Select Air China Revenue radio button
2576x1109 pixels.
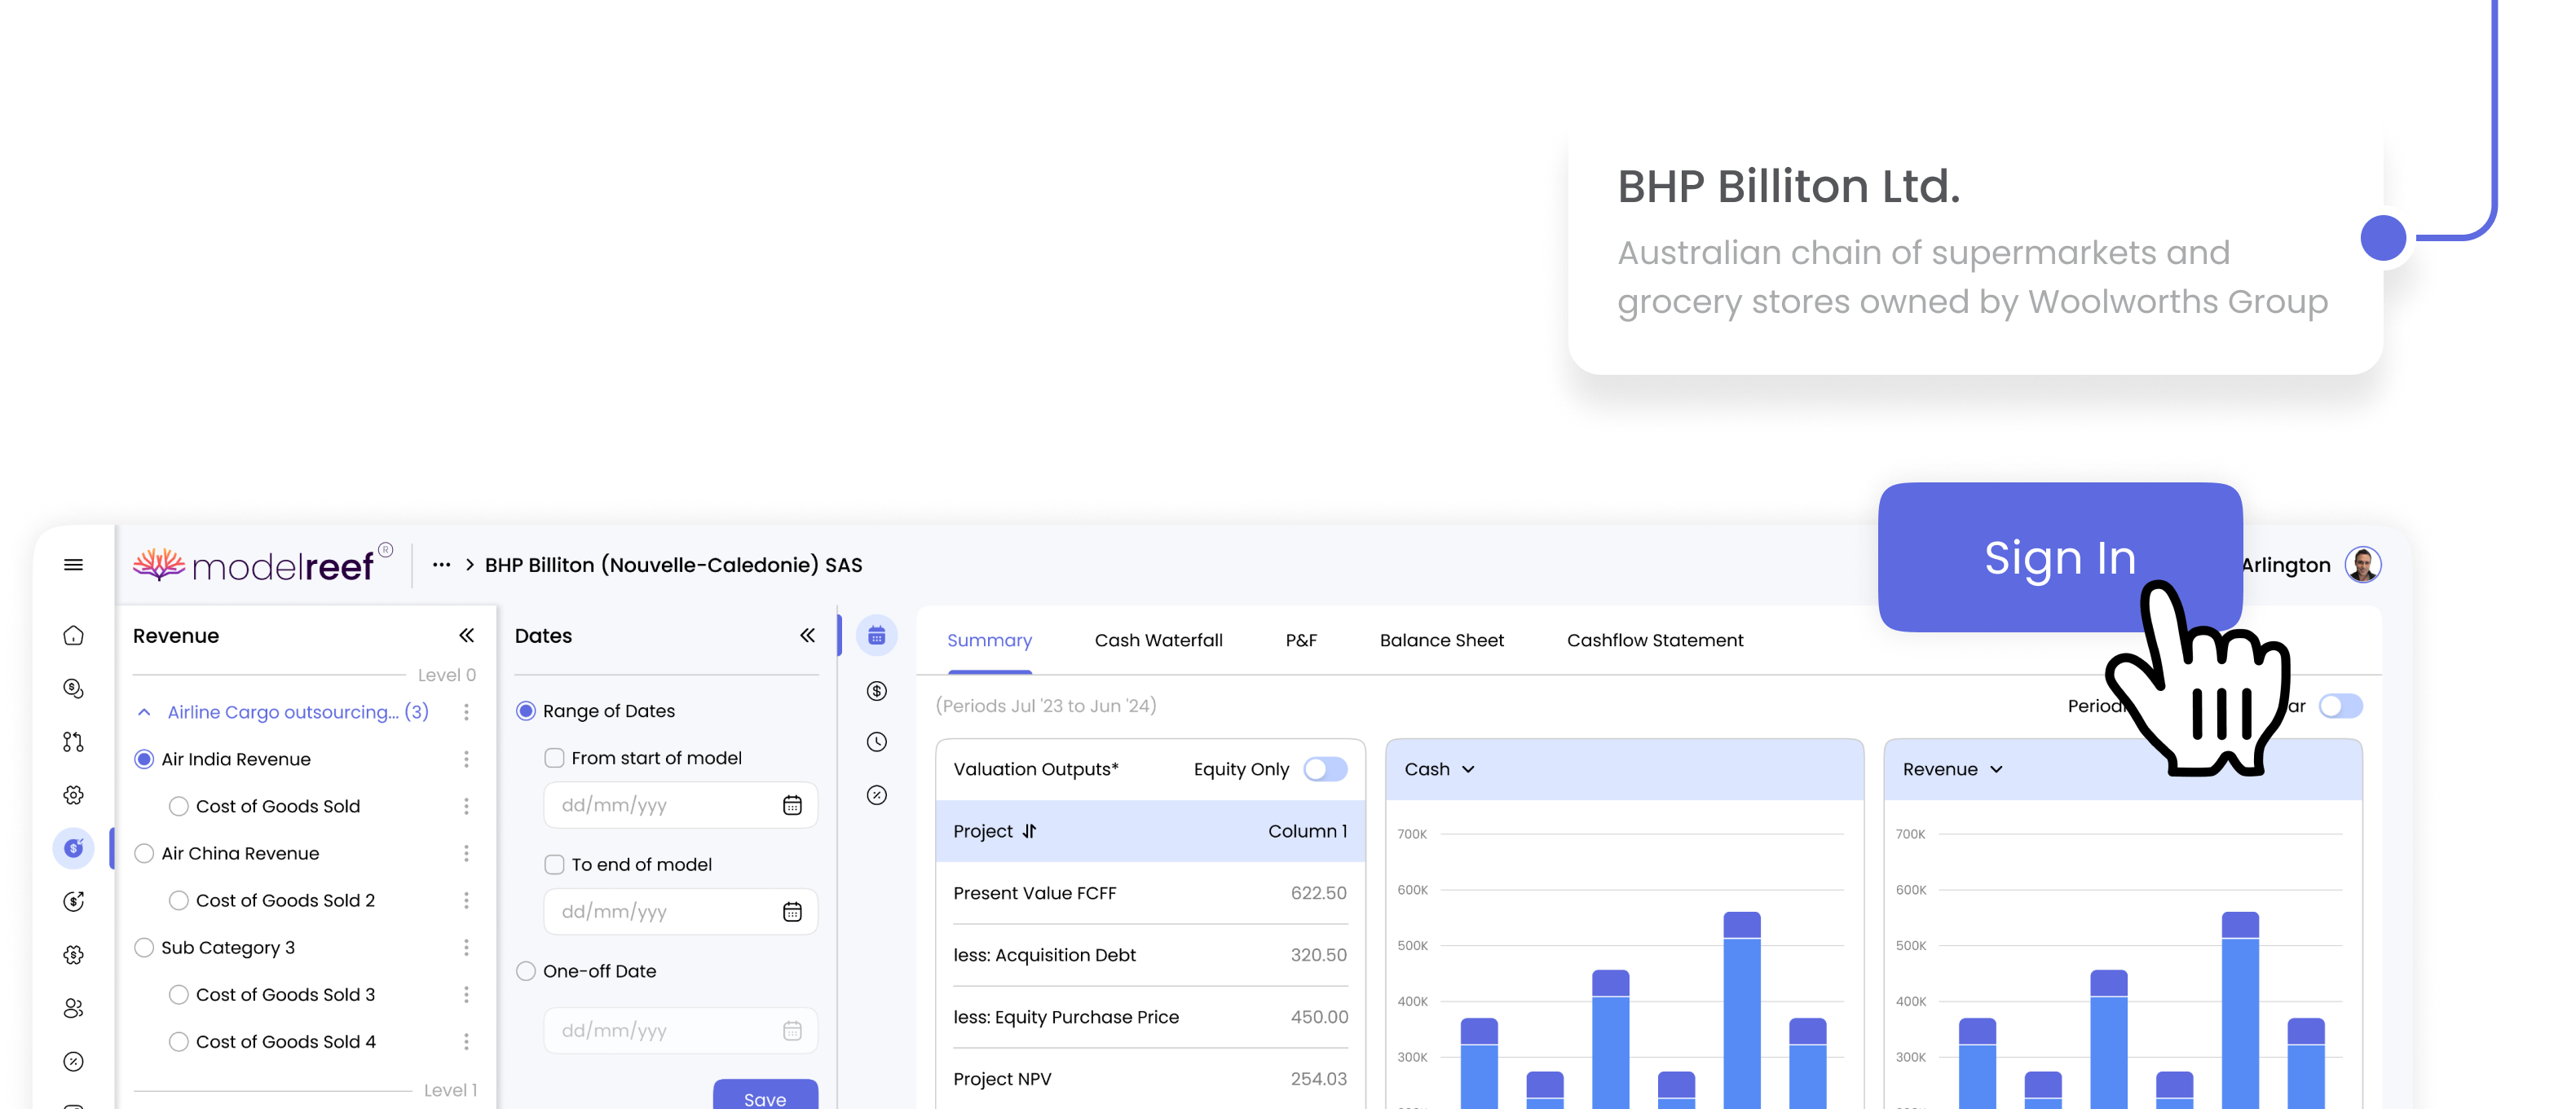click(144, 854)
